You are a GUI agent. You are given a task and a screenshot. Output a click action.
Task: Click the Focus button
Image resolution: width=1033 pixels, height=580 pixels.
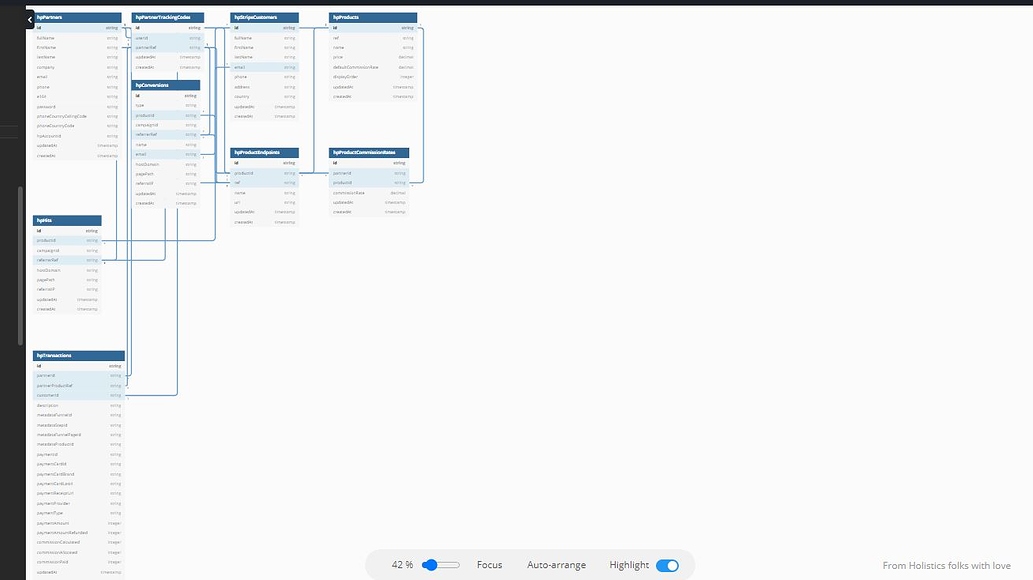pos(489,565)
